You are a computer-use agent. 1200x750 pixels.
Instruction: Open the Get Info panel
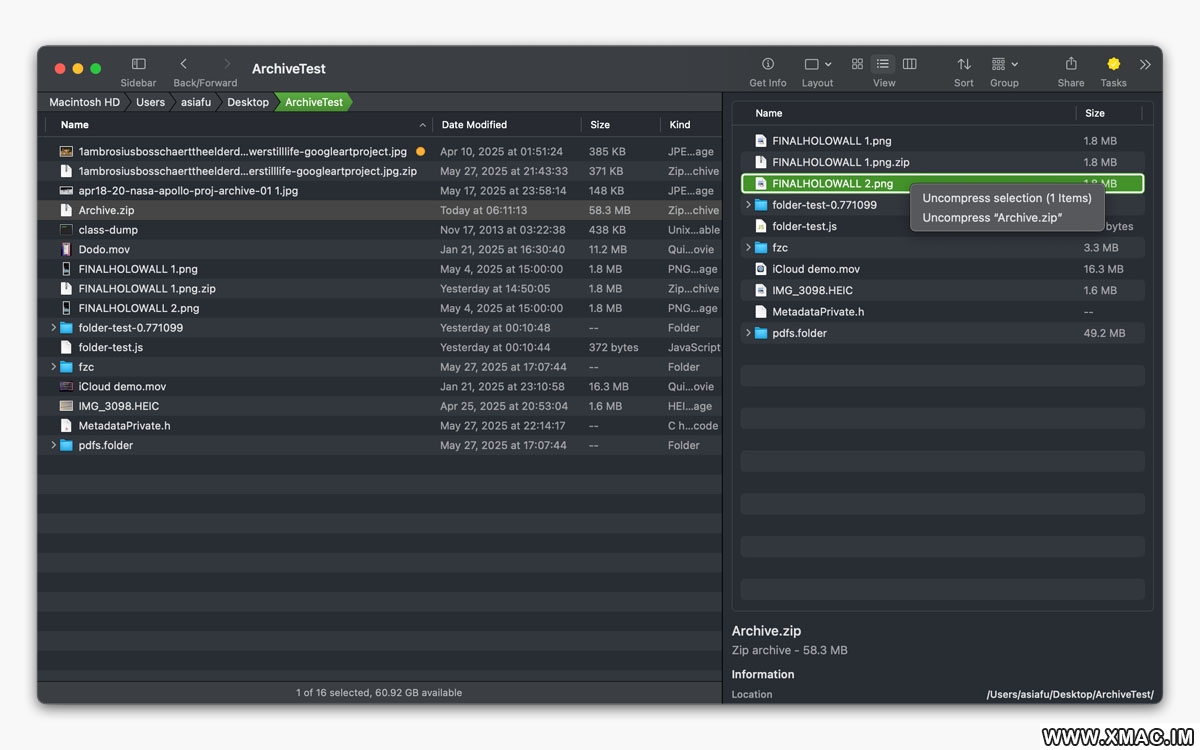point(767,64)
